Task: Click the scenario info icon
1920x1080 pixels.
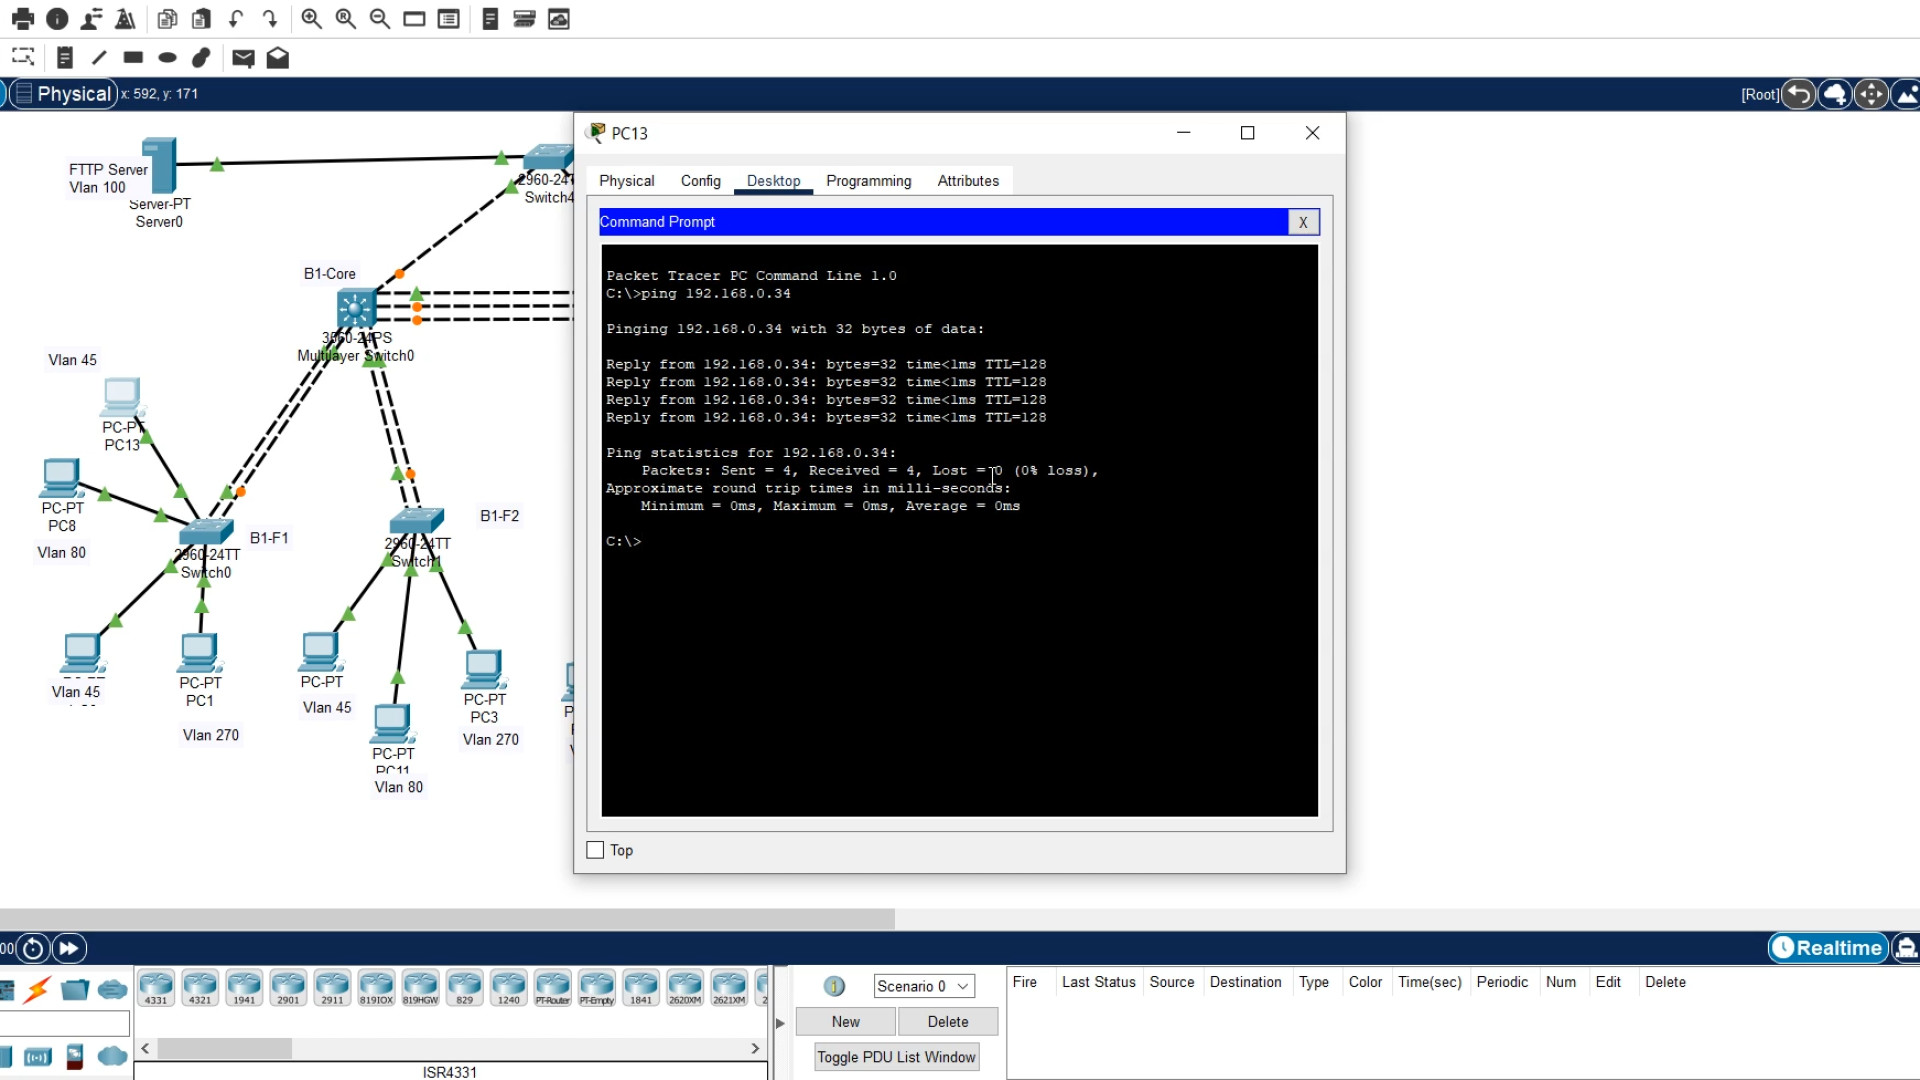Action: click(835, 987)
